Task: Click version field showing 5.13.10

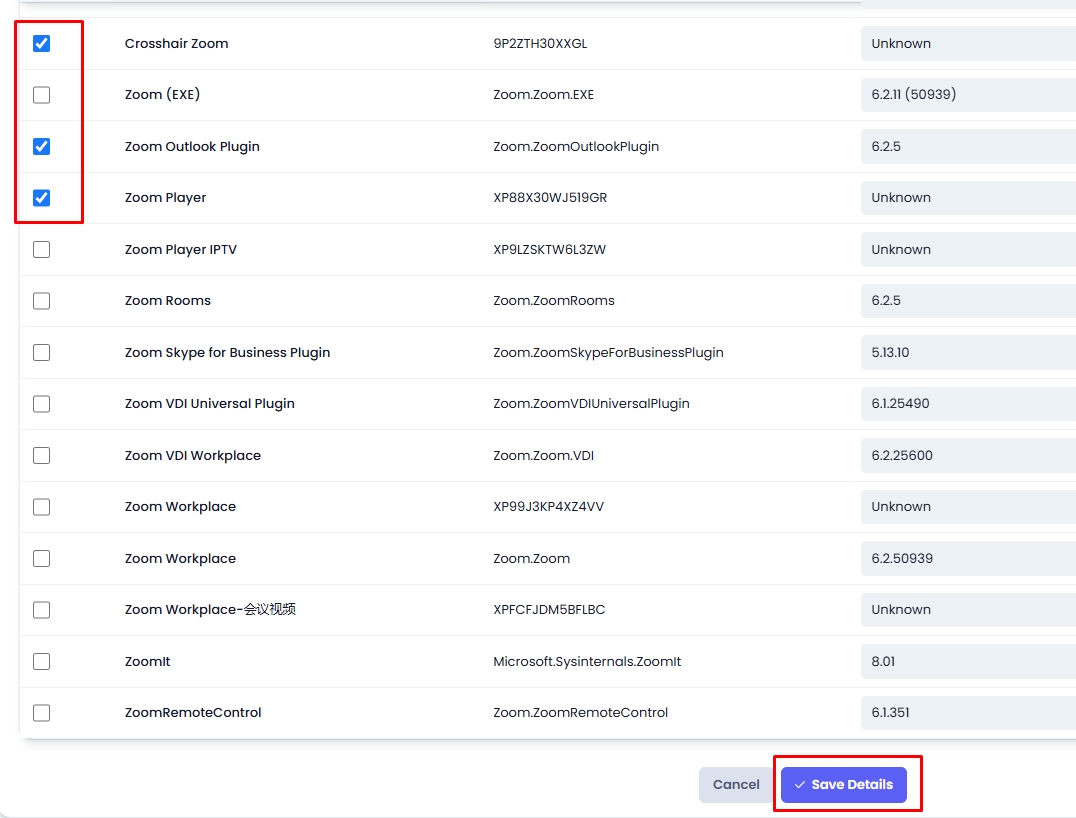Action: click(x=968, y=352)
